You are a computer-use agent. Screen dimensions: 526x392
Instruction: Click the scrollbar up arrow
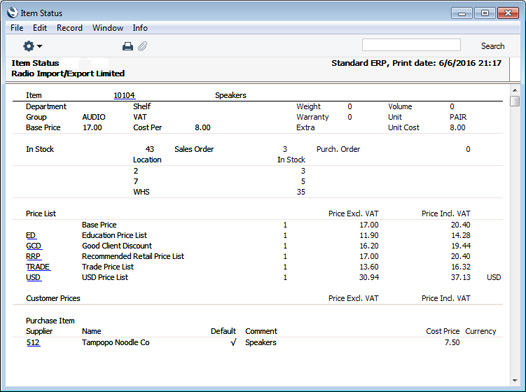[x=515, y=90]
